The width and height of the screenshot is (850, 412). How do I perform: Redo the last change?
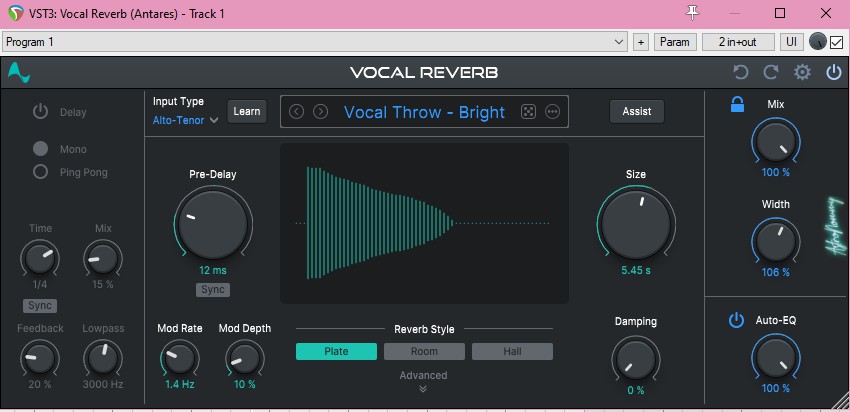(x=771, y=72)
